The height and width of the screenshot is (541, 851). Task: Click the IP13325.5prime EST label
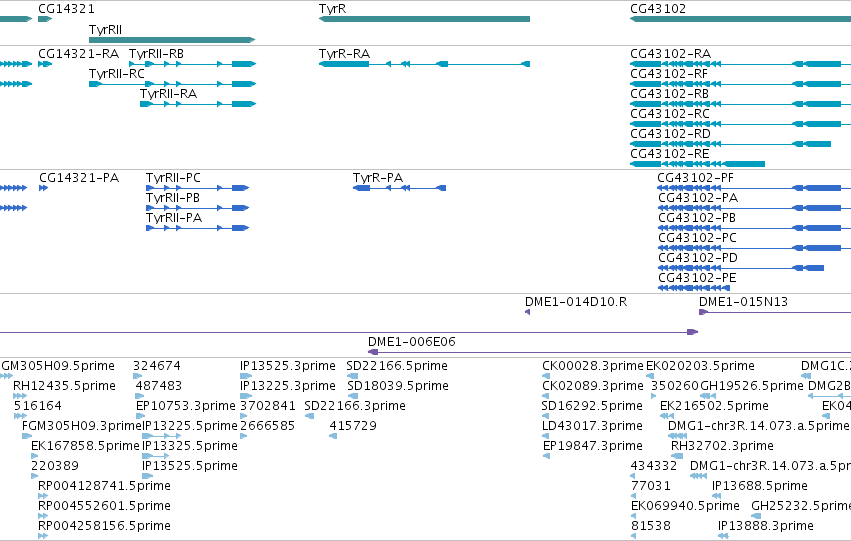click(x=189, y=447)
